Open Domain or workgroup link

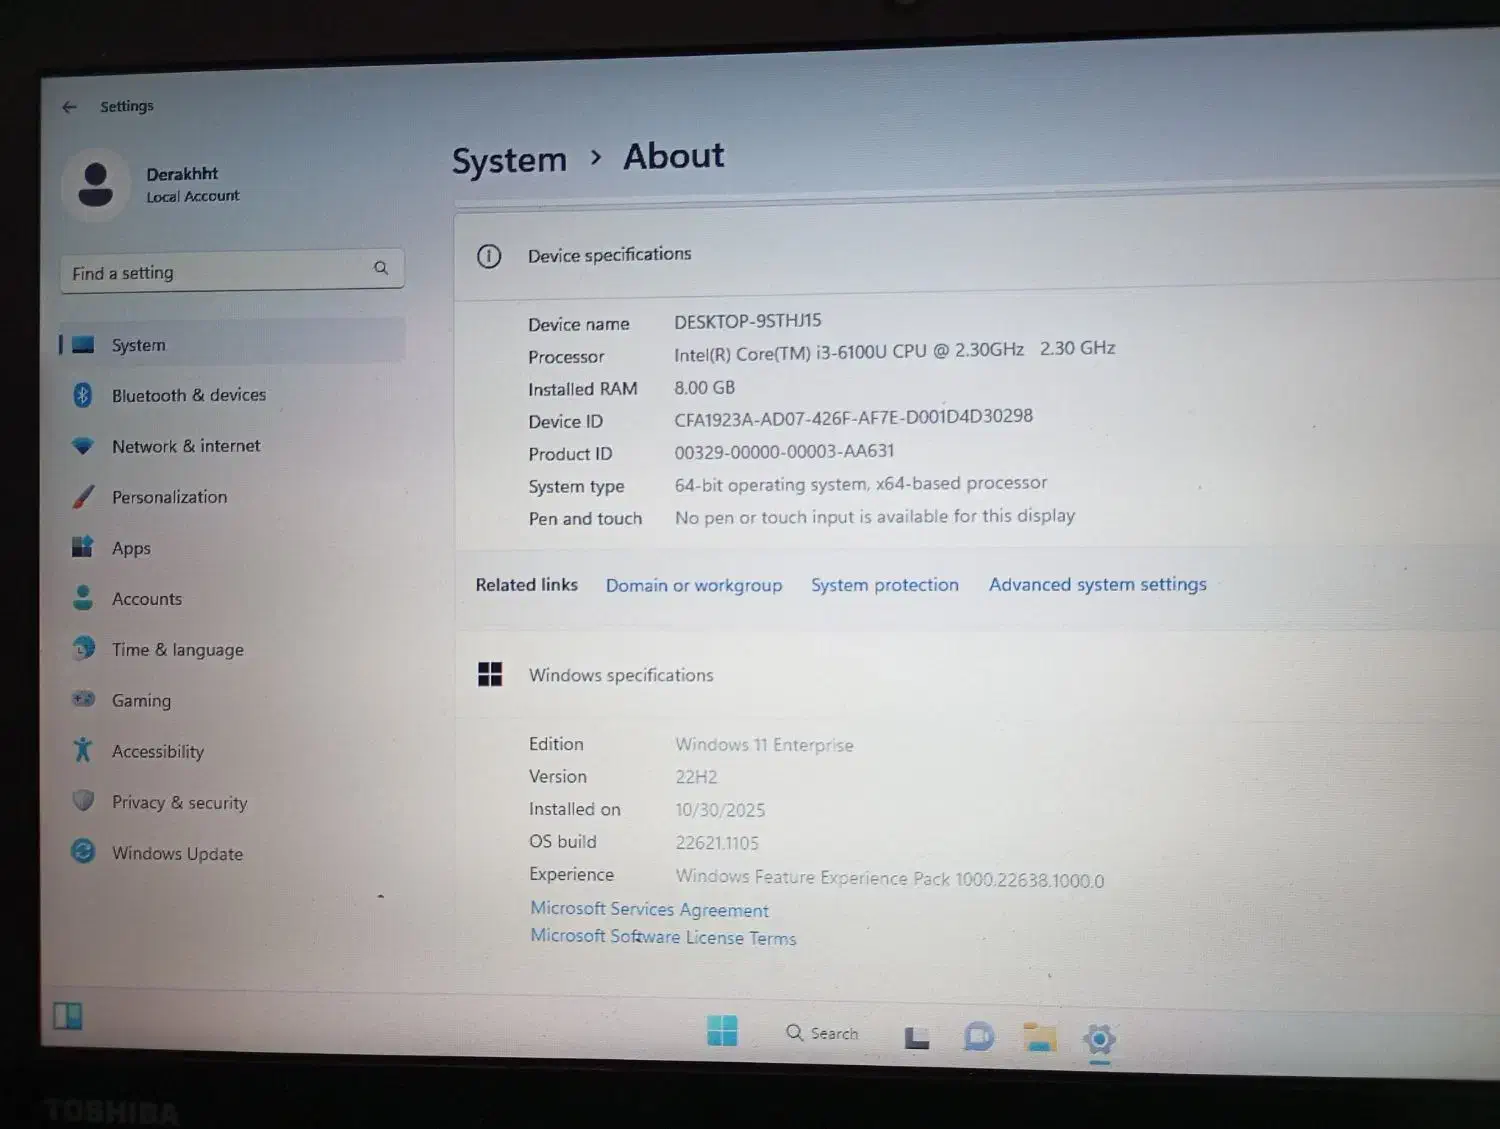point(693,585)
